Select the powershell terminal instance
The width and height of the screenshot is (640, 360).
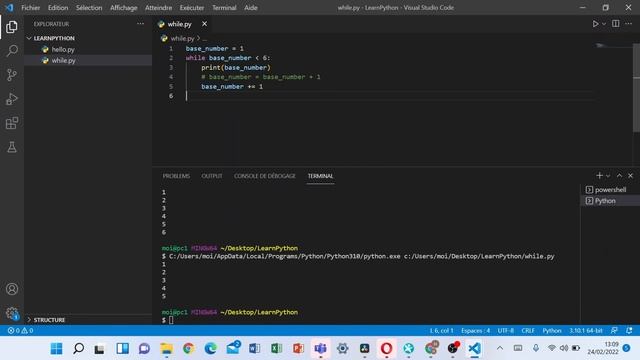pos(610,190)
